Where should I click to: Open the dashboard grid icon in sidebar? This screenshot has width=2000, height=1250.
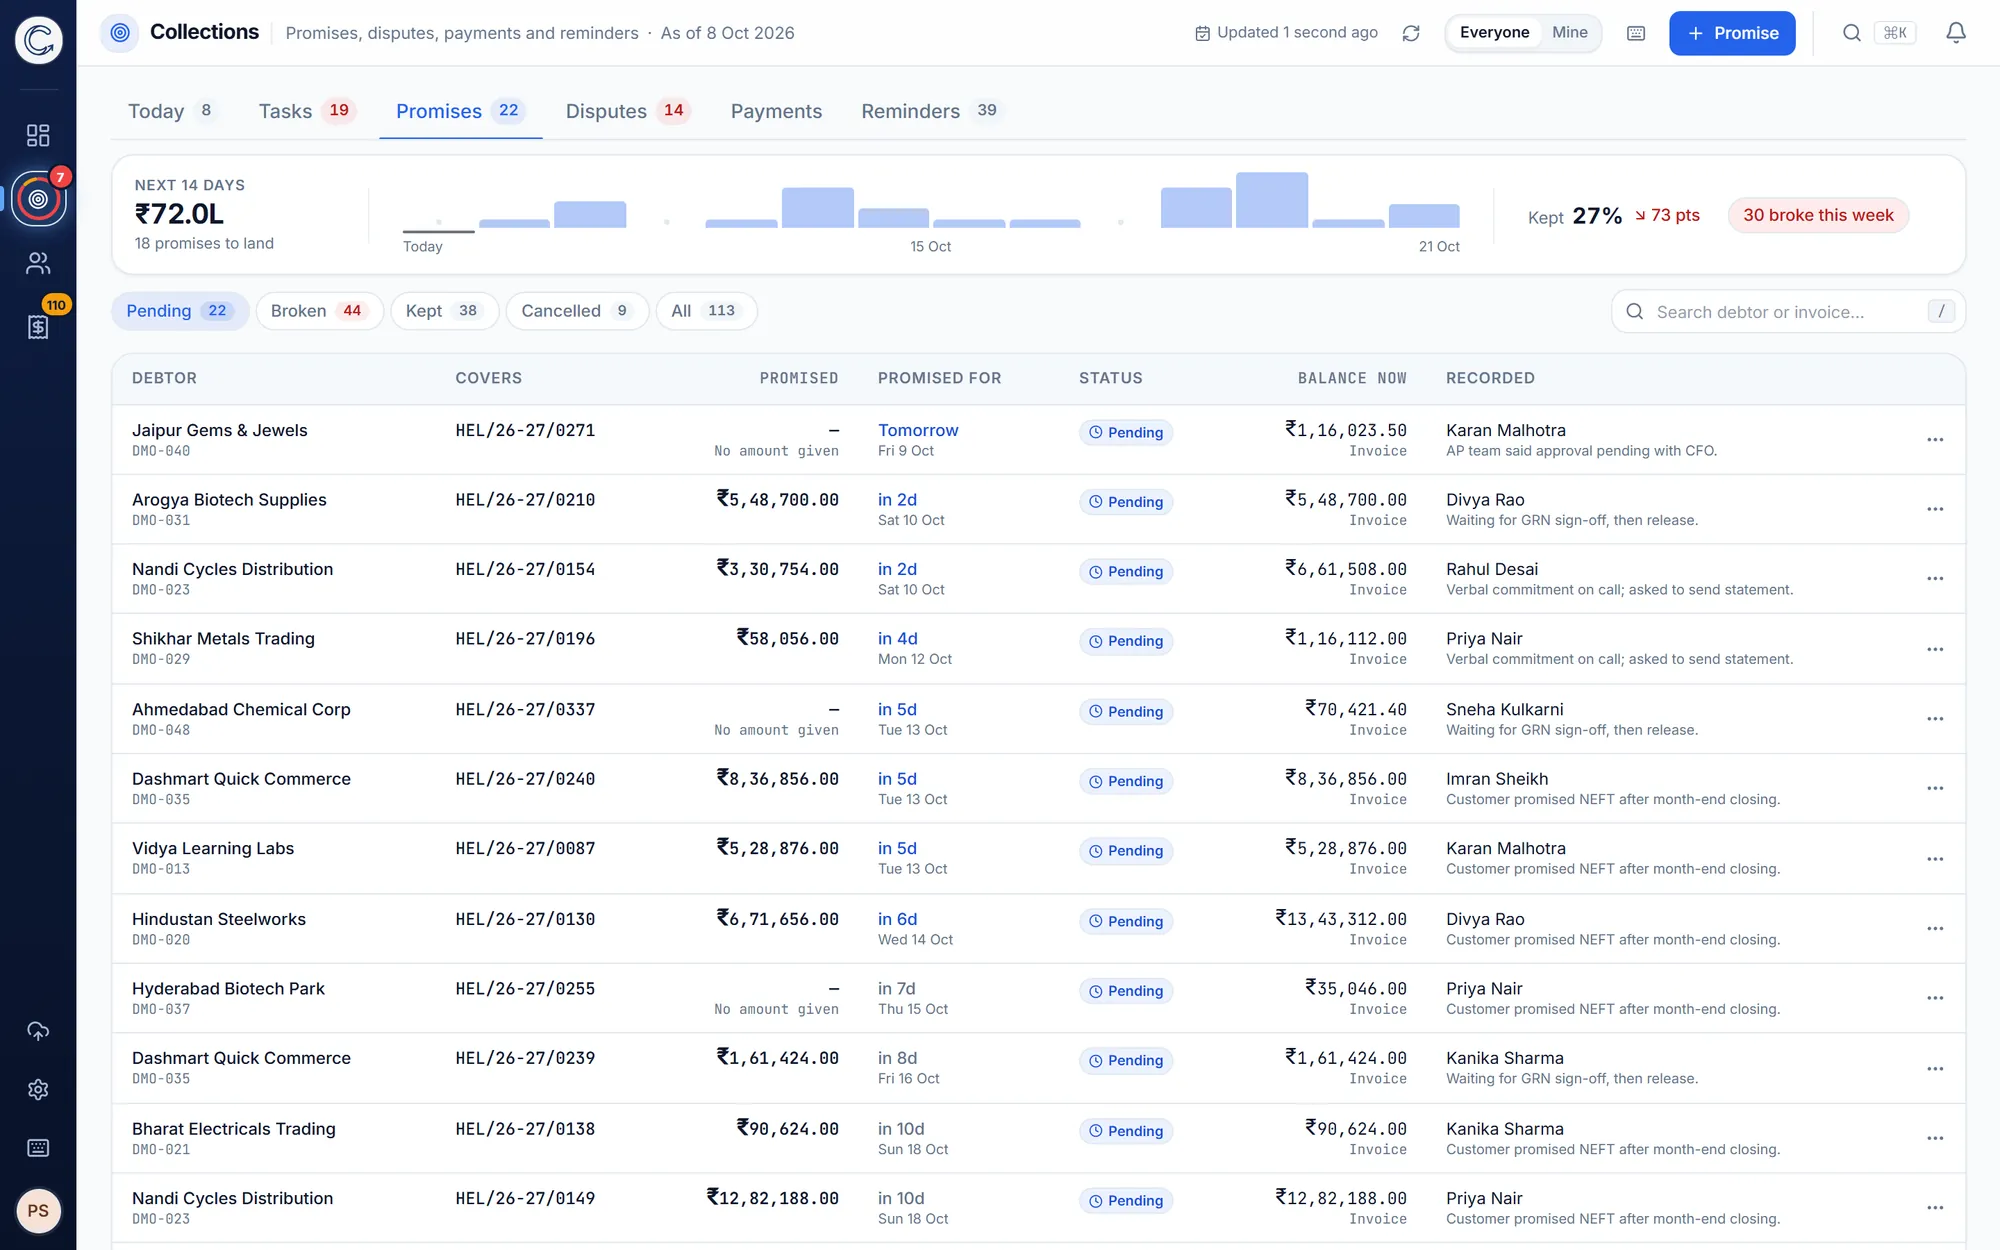(x=38, y=135)
